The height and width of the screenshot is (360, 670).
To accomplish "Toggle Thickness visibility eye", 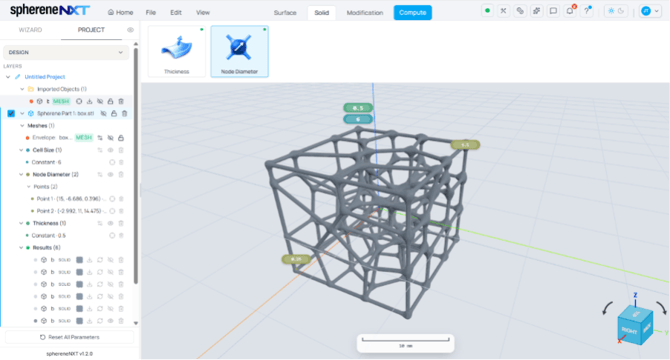I will click(x=110, y=223).
